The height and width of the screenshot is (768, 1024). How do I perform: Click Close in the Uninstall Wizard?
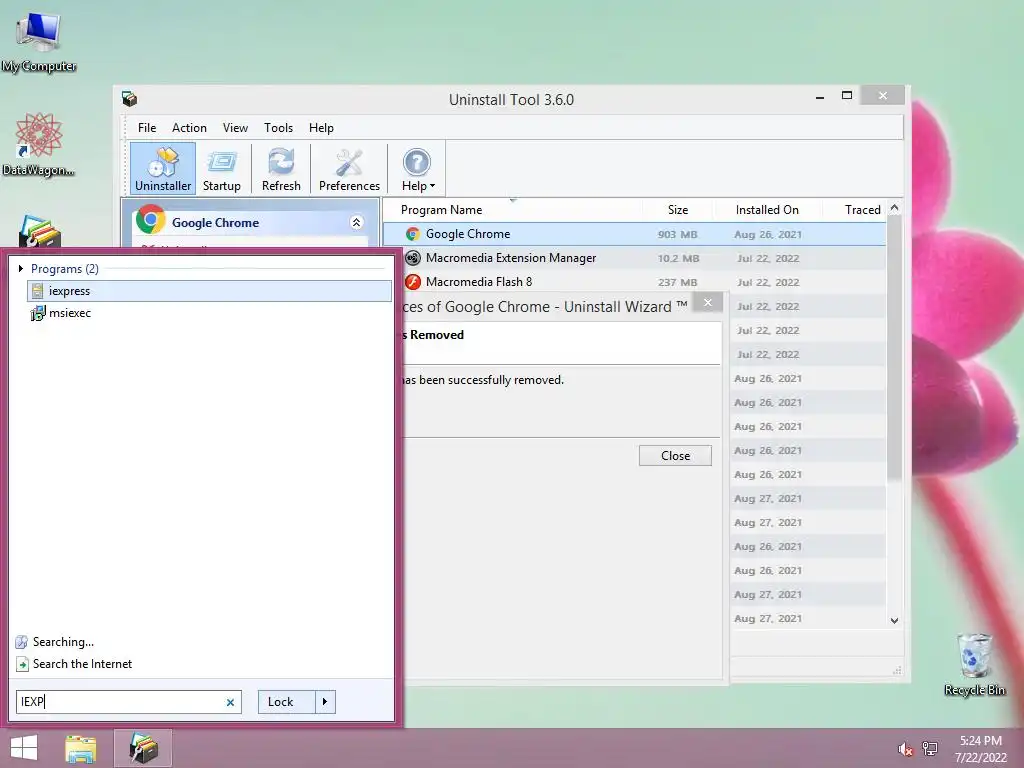tap(675, 456)
